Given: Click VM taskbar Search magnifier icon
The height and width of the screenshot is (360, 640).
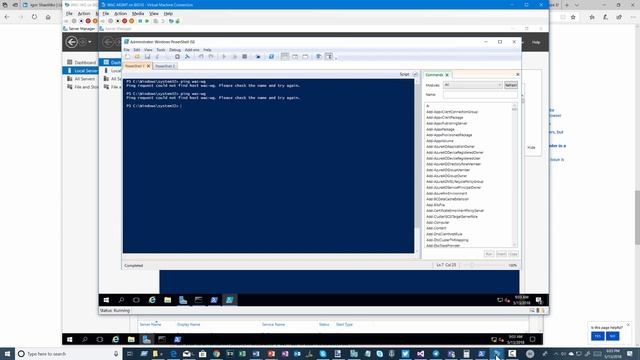Looking at the screenshot, I should coord(121,300).
